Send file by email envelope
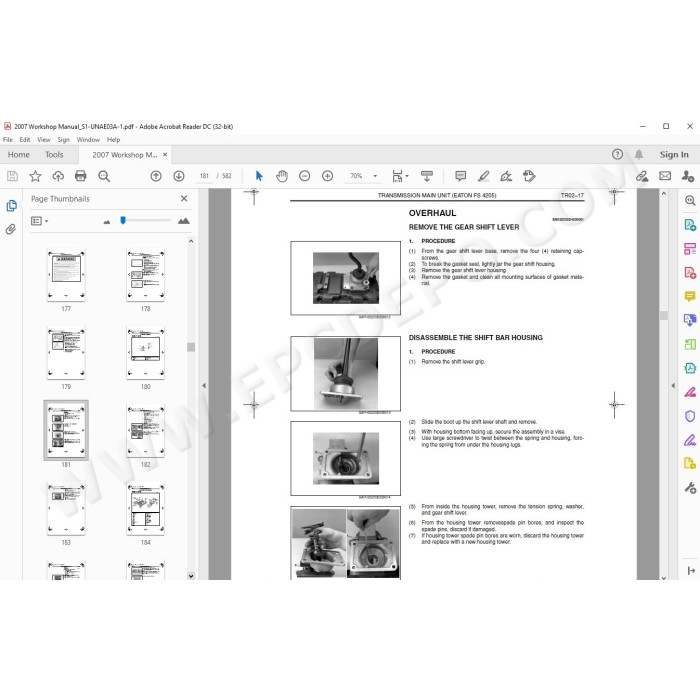 coord(665,176)
